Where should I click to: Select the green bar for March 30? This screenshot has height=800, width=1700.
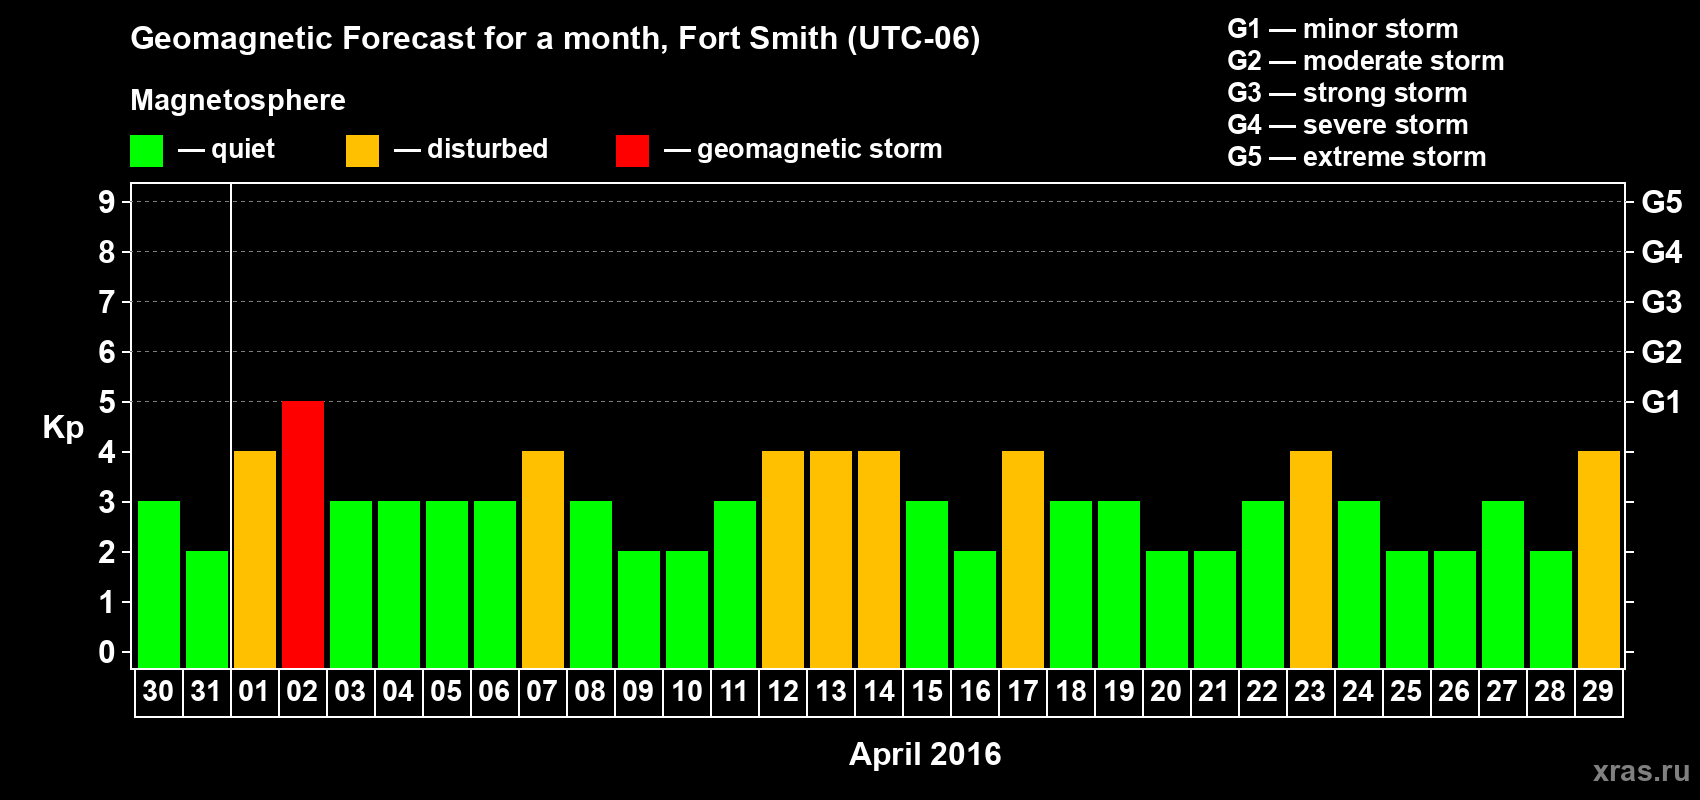tap(159, 584)
